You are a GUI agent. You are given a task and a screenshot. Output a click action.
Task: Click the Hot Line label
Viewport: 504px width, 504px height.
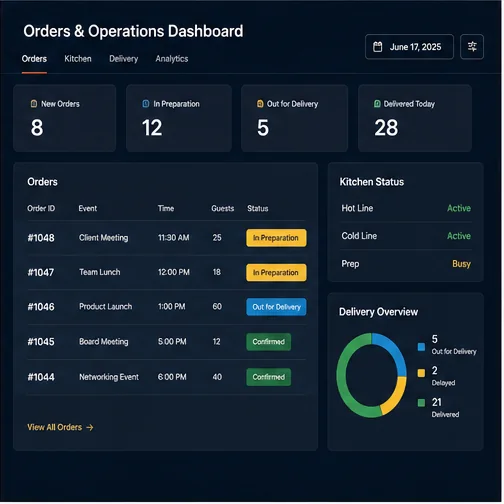click(358, 209)
